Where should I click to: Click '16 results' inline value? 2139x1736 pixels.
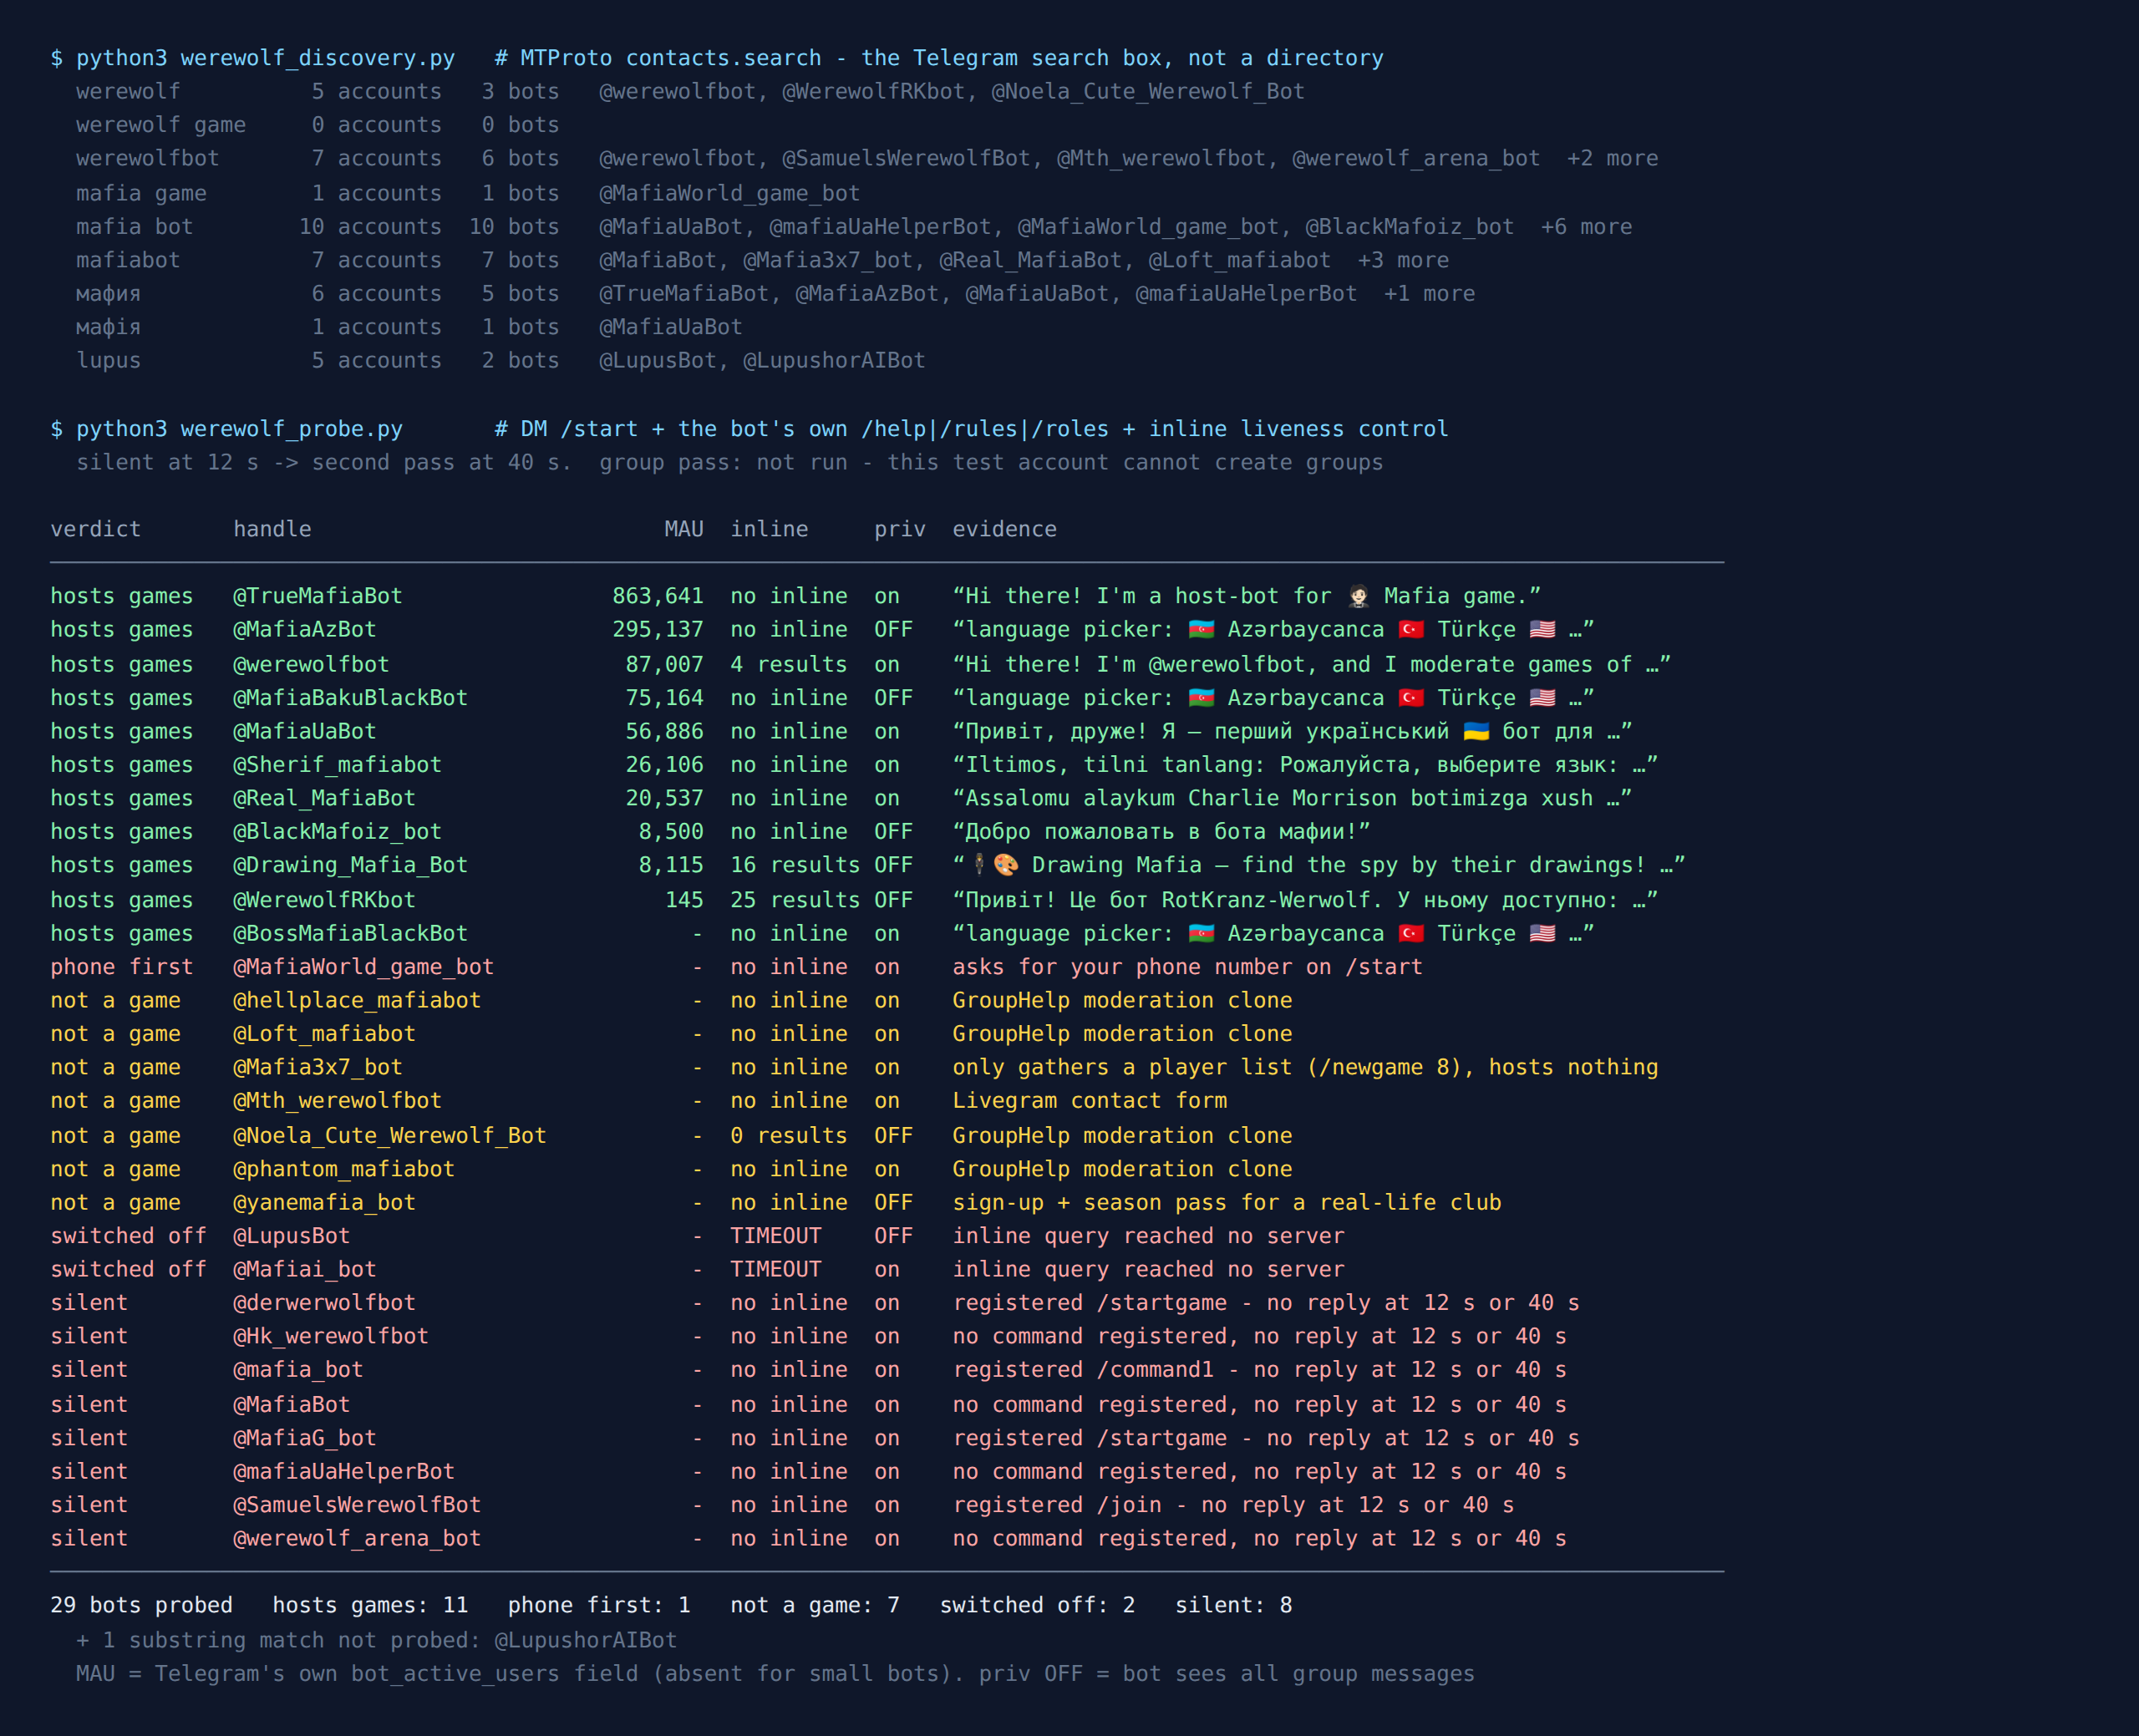click(x=795, y=865)
